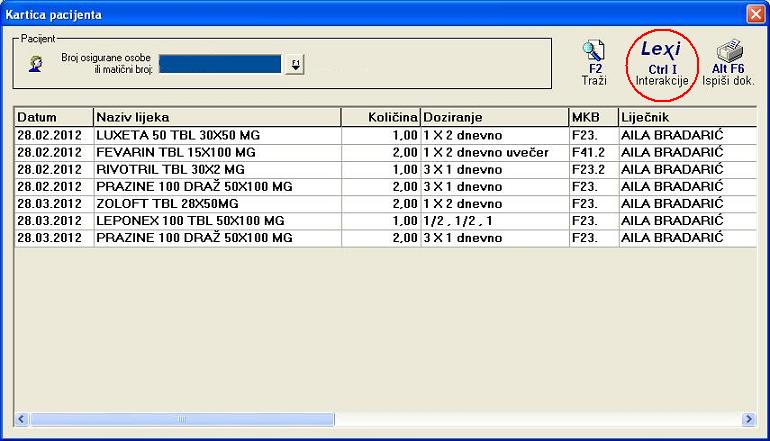The height and width of the screenshot is (441, 770).
Task: Click the Količina column header
Action: [381, 117]
